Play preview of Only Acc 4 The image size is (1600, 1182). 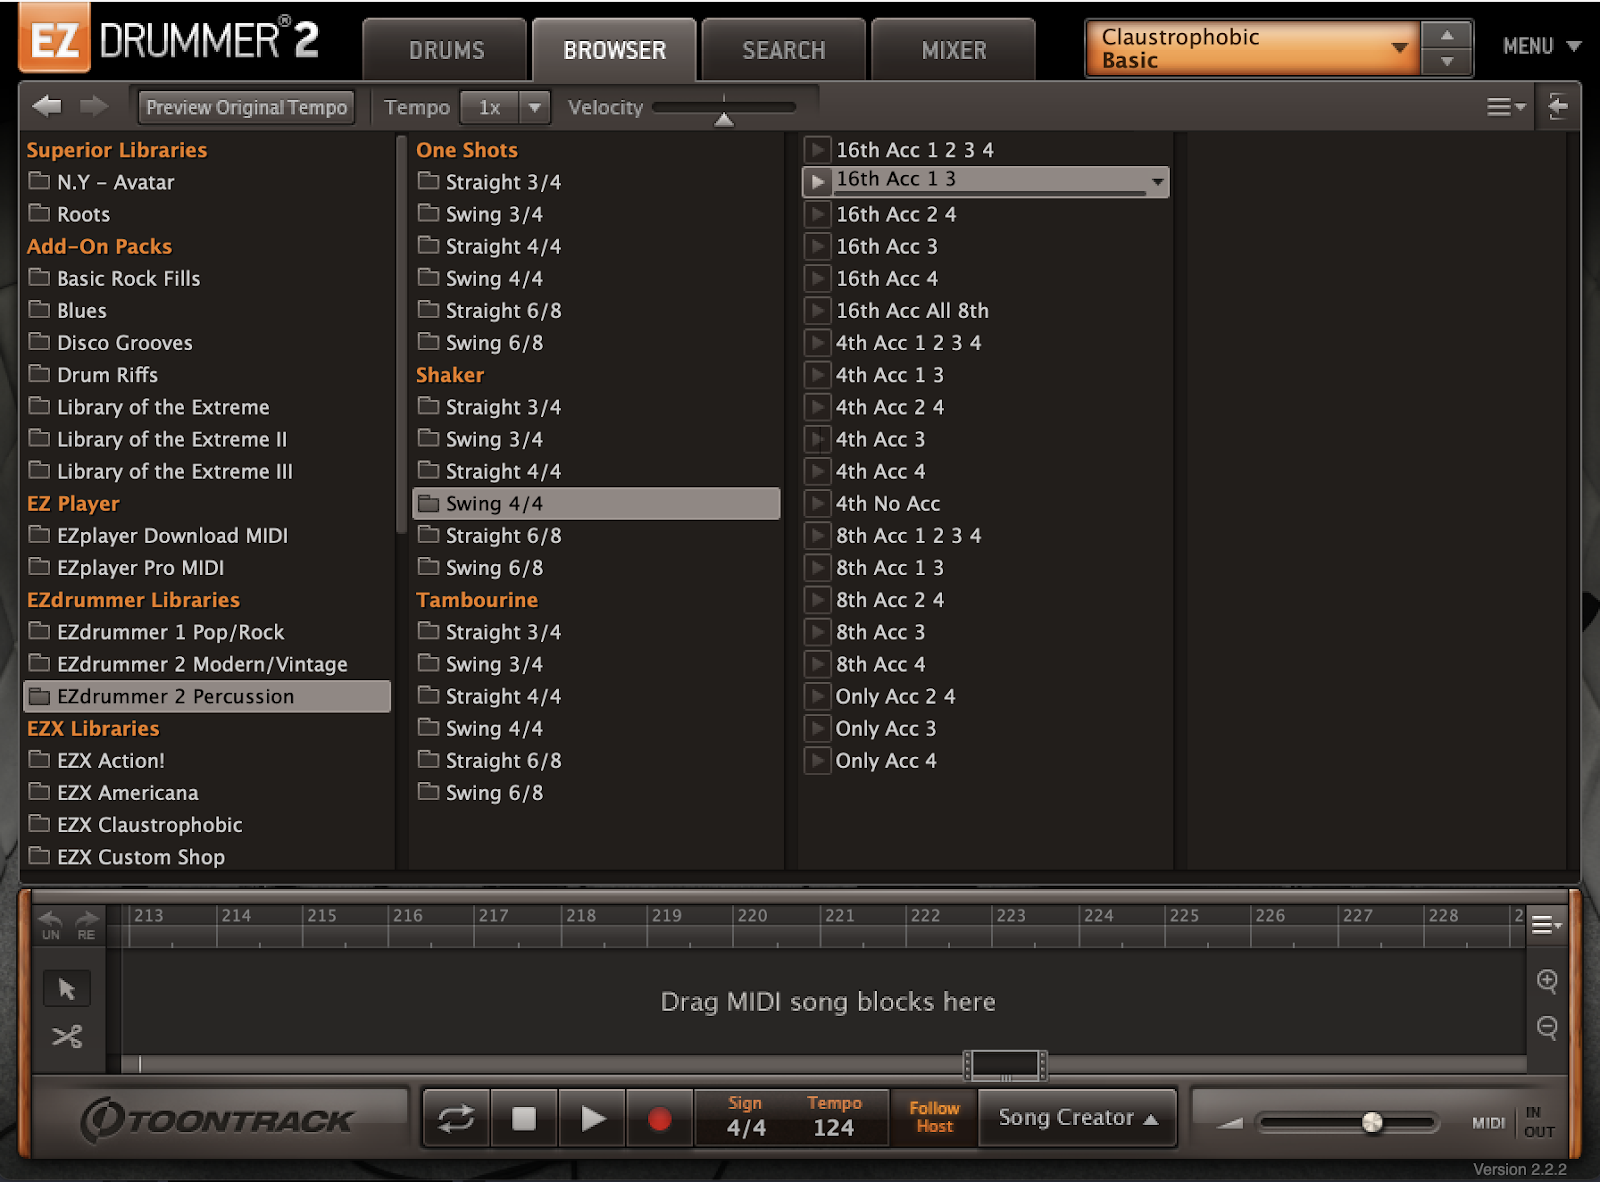[817, 761]
